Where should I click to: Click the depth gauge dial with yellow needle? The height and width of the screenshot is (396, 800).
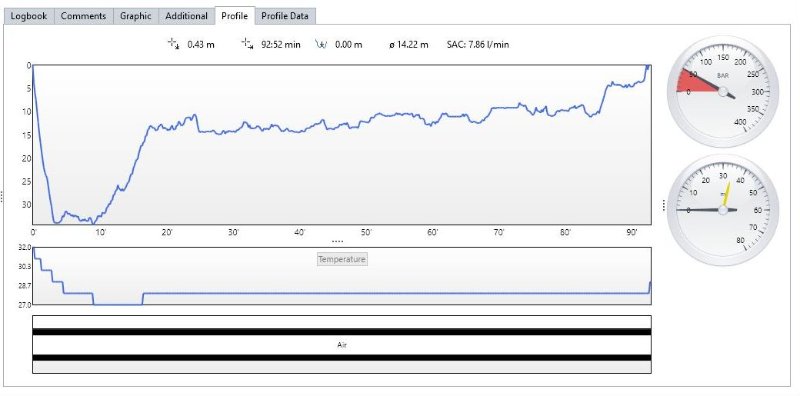723,210
